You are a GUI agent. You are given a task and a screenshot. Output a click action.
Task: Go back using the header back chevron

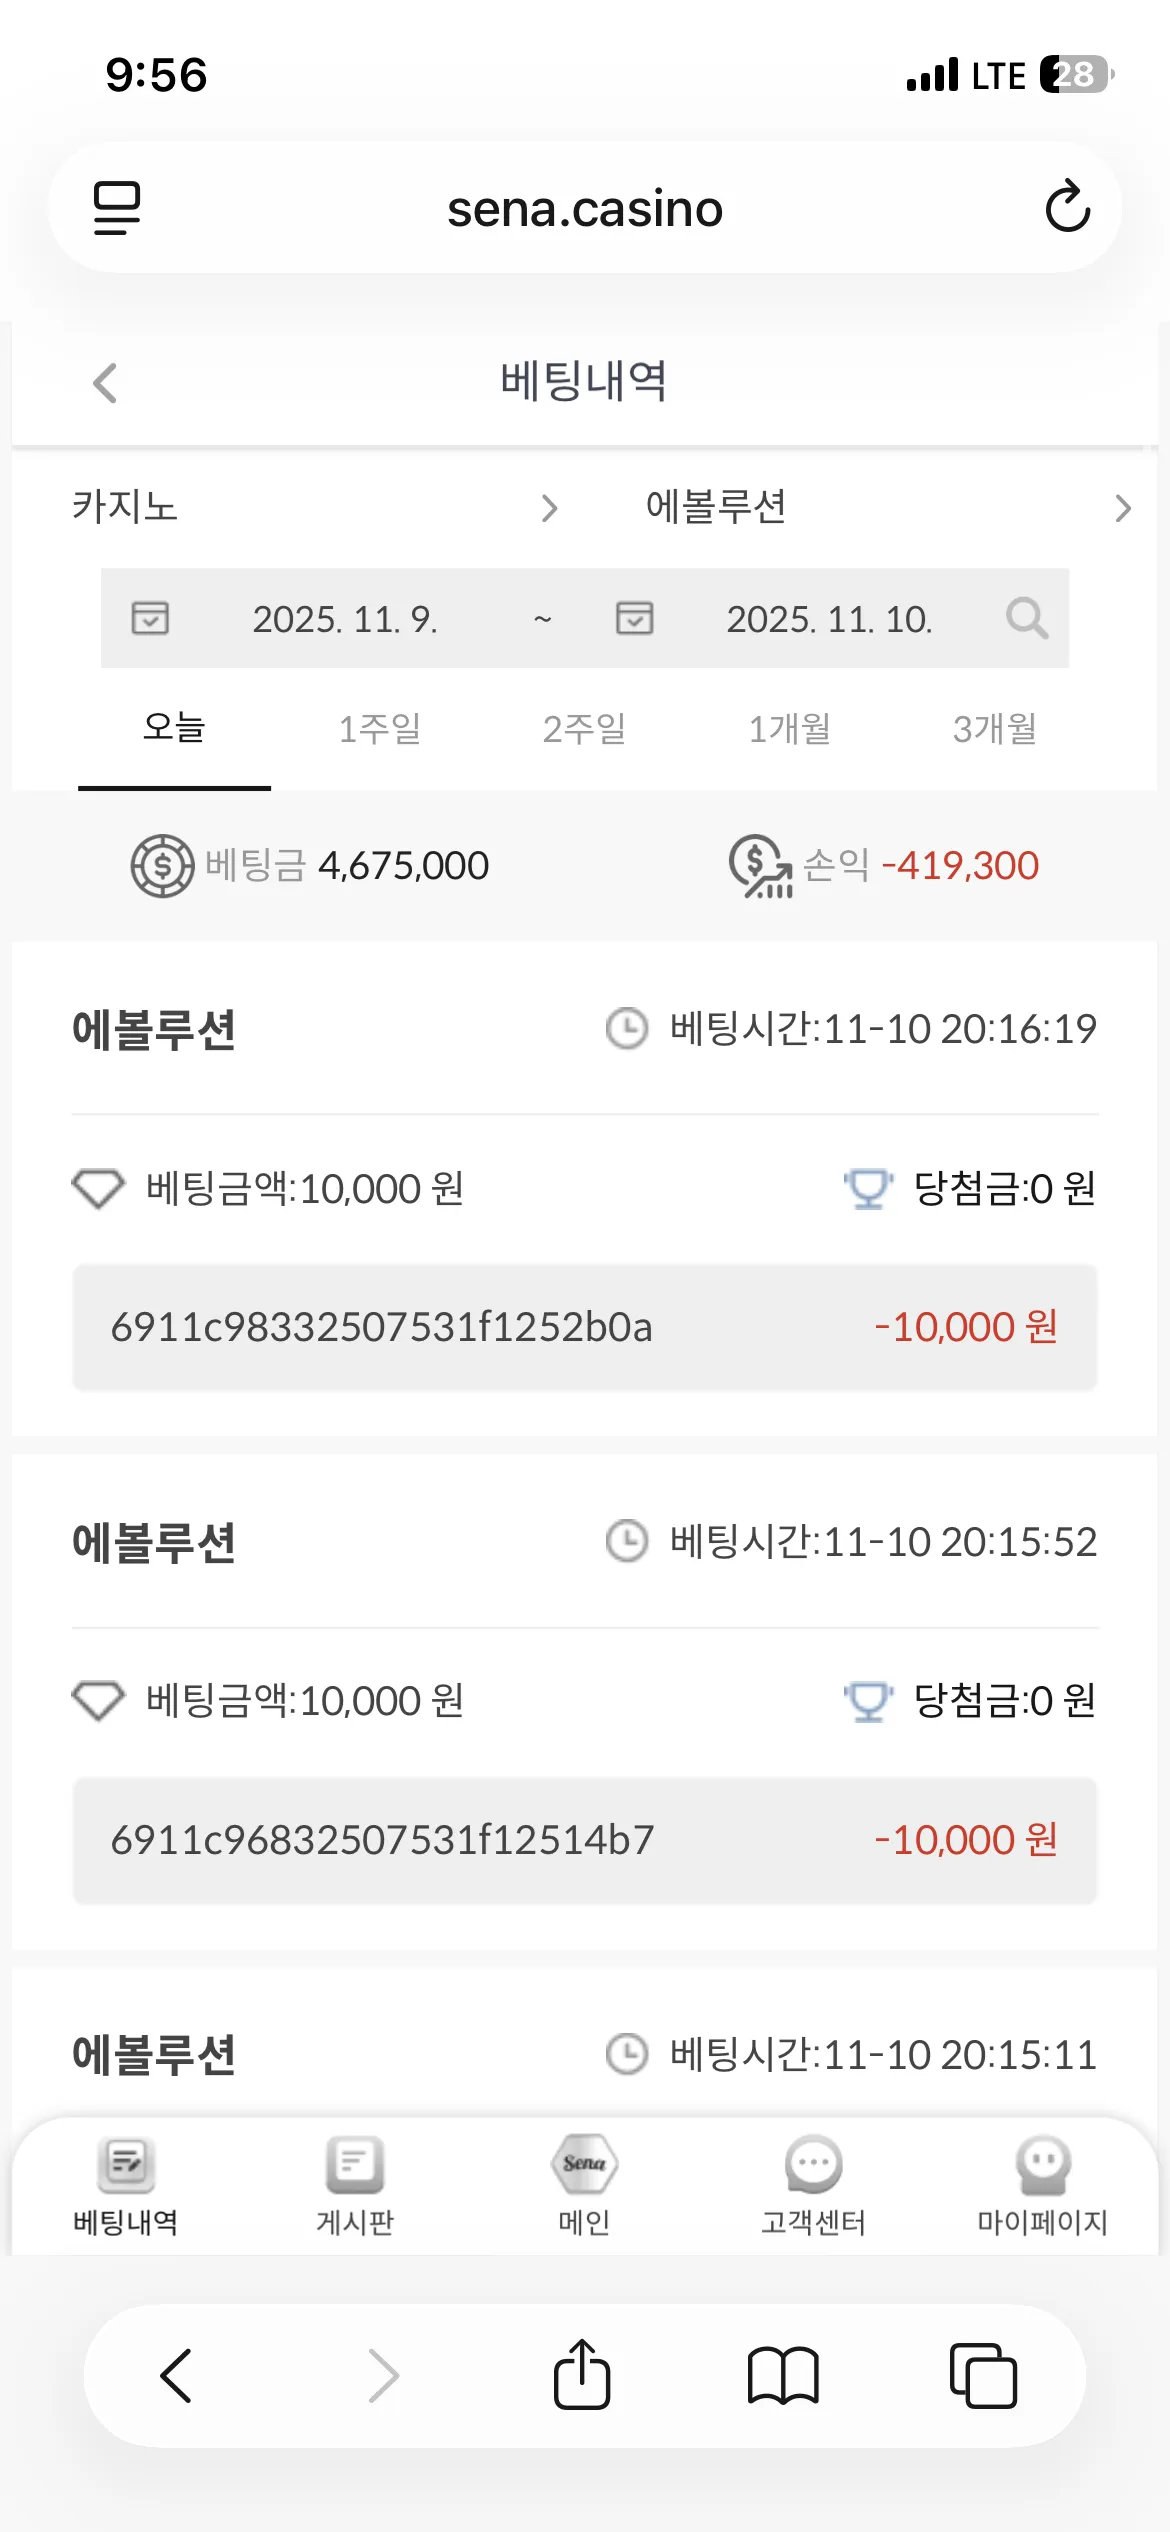click(105, 382)
